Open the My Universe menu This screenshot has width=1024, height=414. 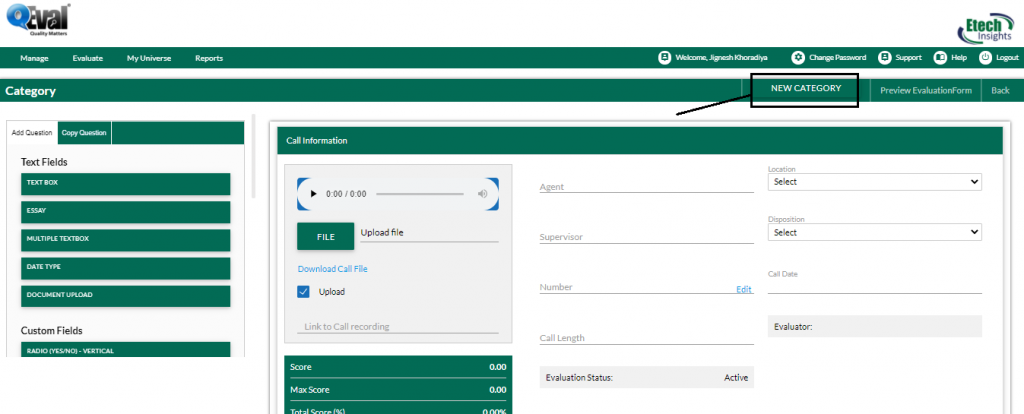point(149,58)
